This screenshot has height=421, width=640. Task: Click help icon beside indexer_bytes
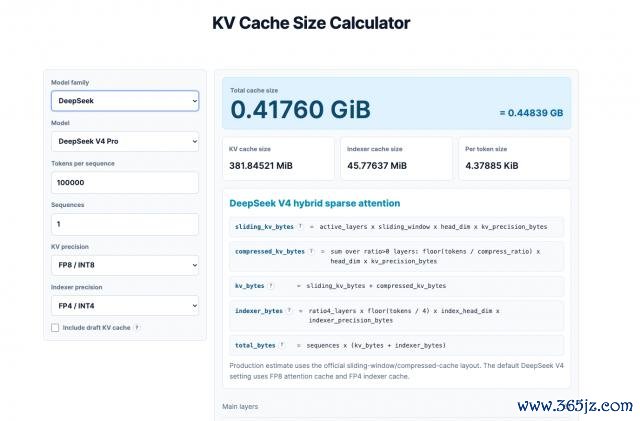click(x=289, y=310)
